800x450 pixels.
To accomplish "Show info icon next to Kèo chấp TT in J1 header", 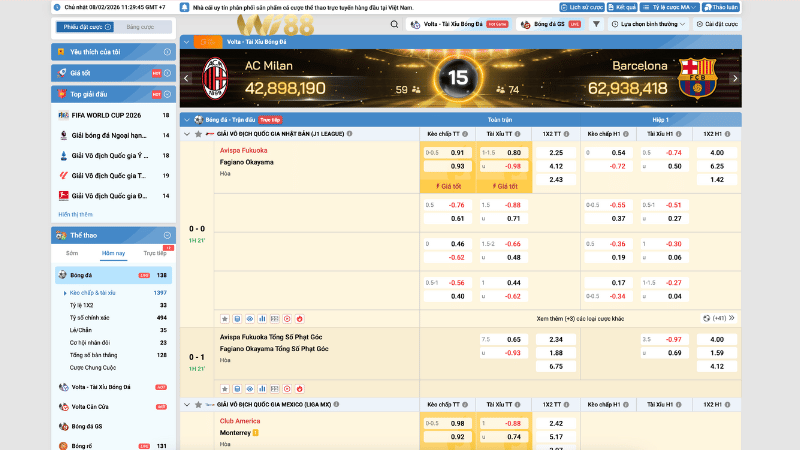I will point(465,134).
